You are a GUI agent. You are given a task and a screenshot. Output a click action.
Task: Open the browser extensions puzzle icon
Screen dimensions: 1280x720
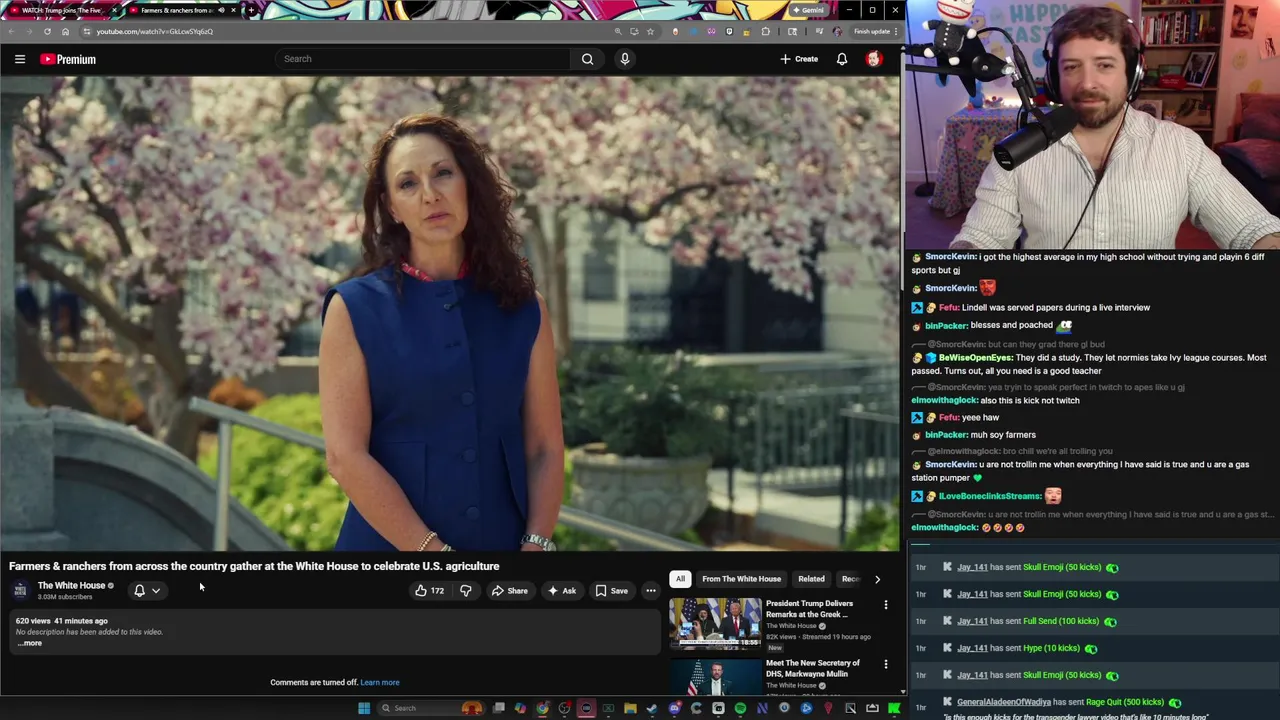tap(766, 31)
